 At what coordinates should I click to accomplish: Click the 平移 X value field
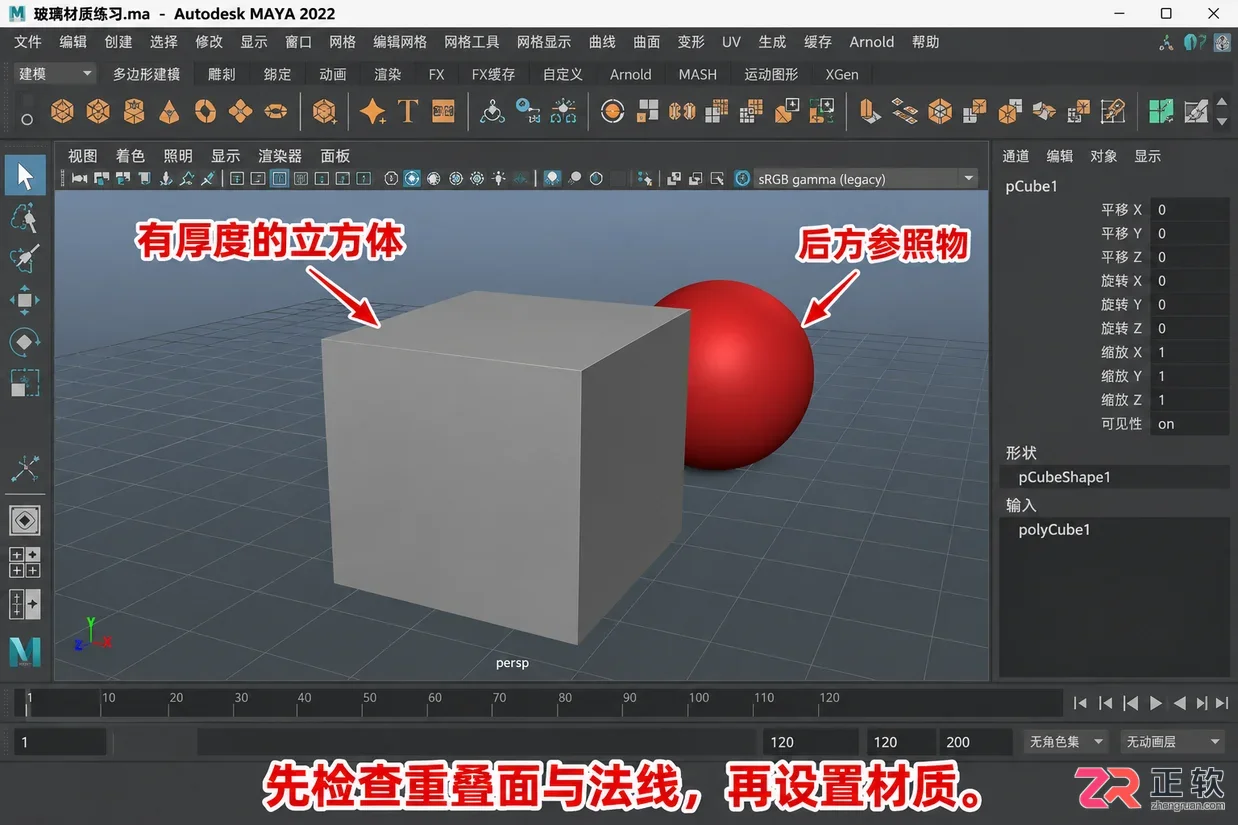pyautogui.click(x=1189, y=210)
